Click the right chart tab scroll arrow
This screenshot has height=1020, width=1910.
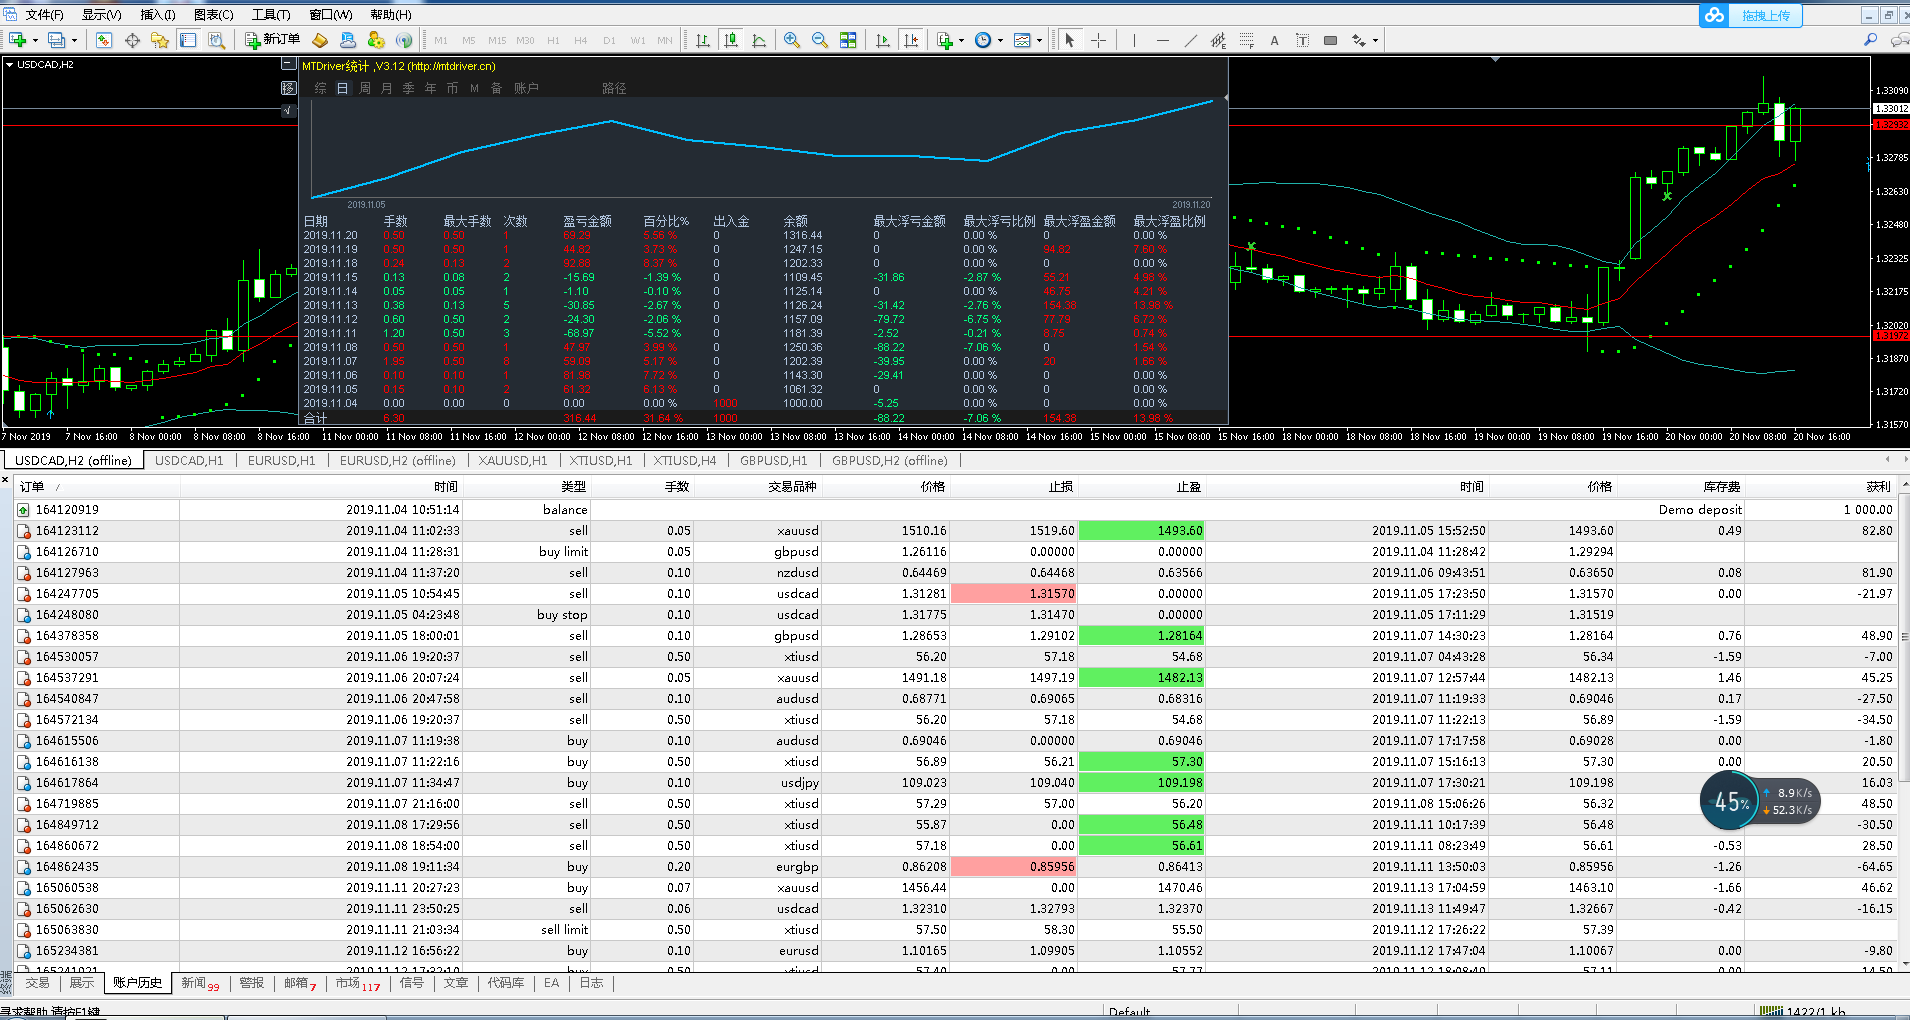[x=1904, y=460]
